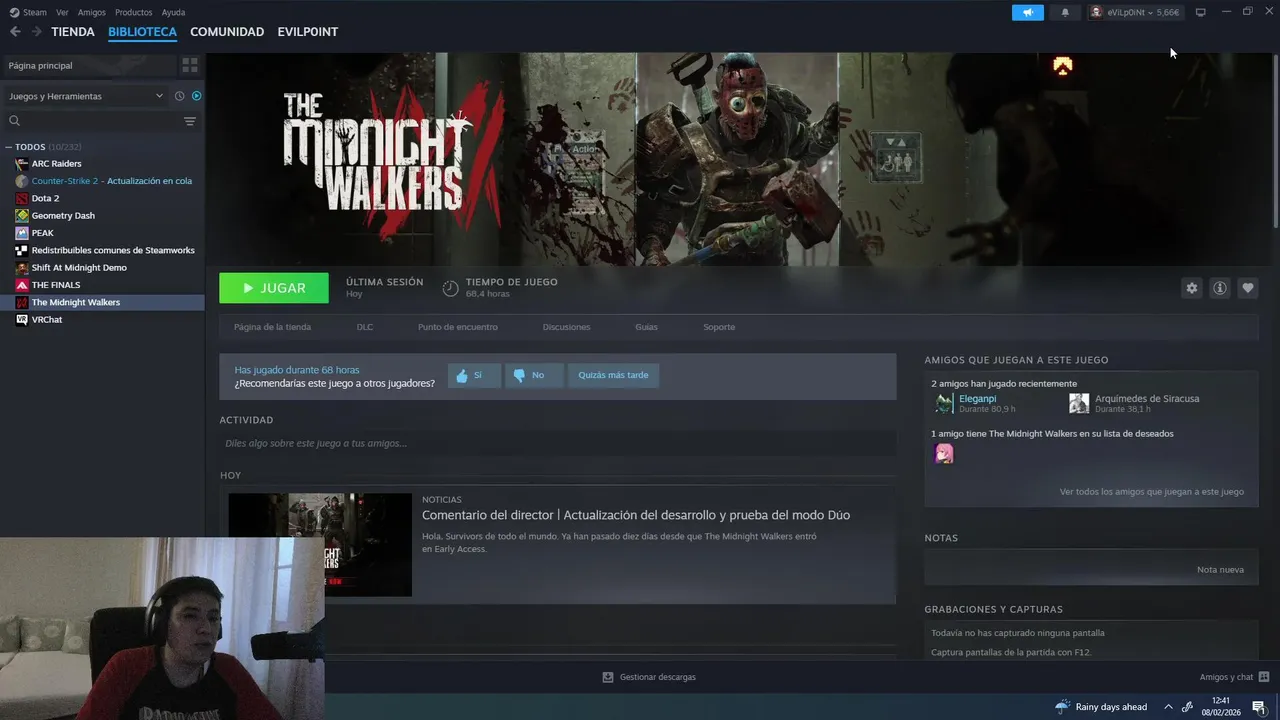Open the notifications bell
1280x720 pixels.
(1065, 12)
